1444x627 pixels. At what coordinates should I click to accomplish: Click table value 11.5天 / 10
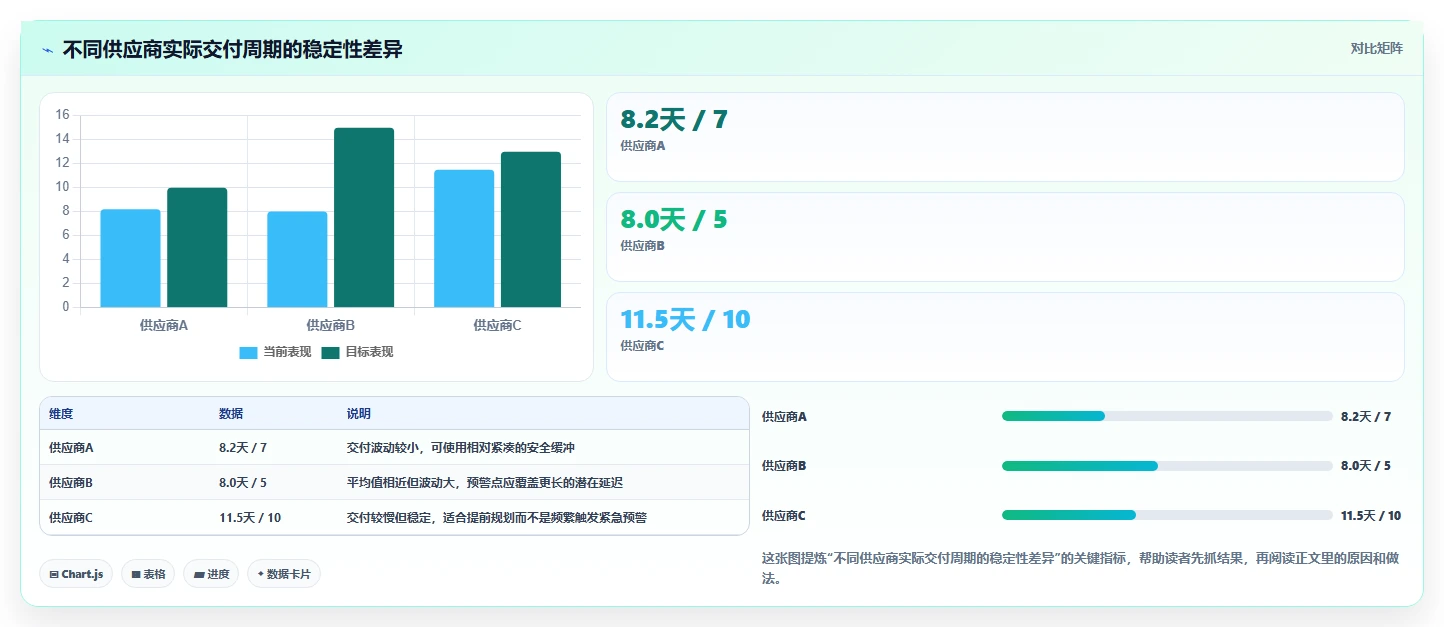click(x=250, y=517)
